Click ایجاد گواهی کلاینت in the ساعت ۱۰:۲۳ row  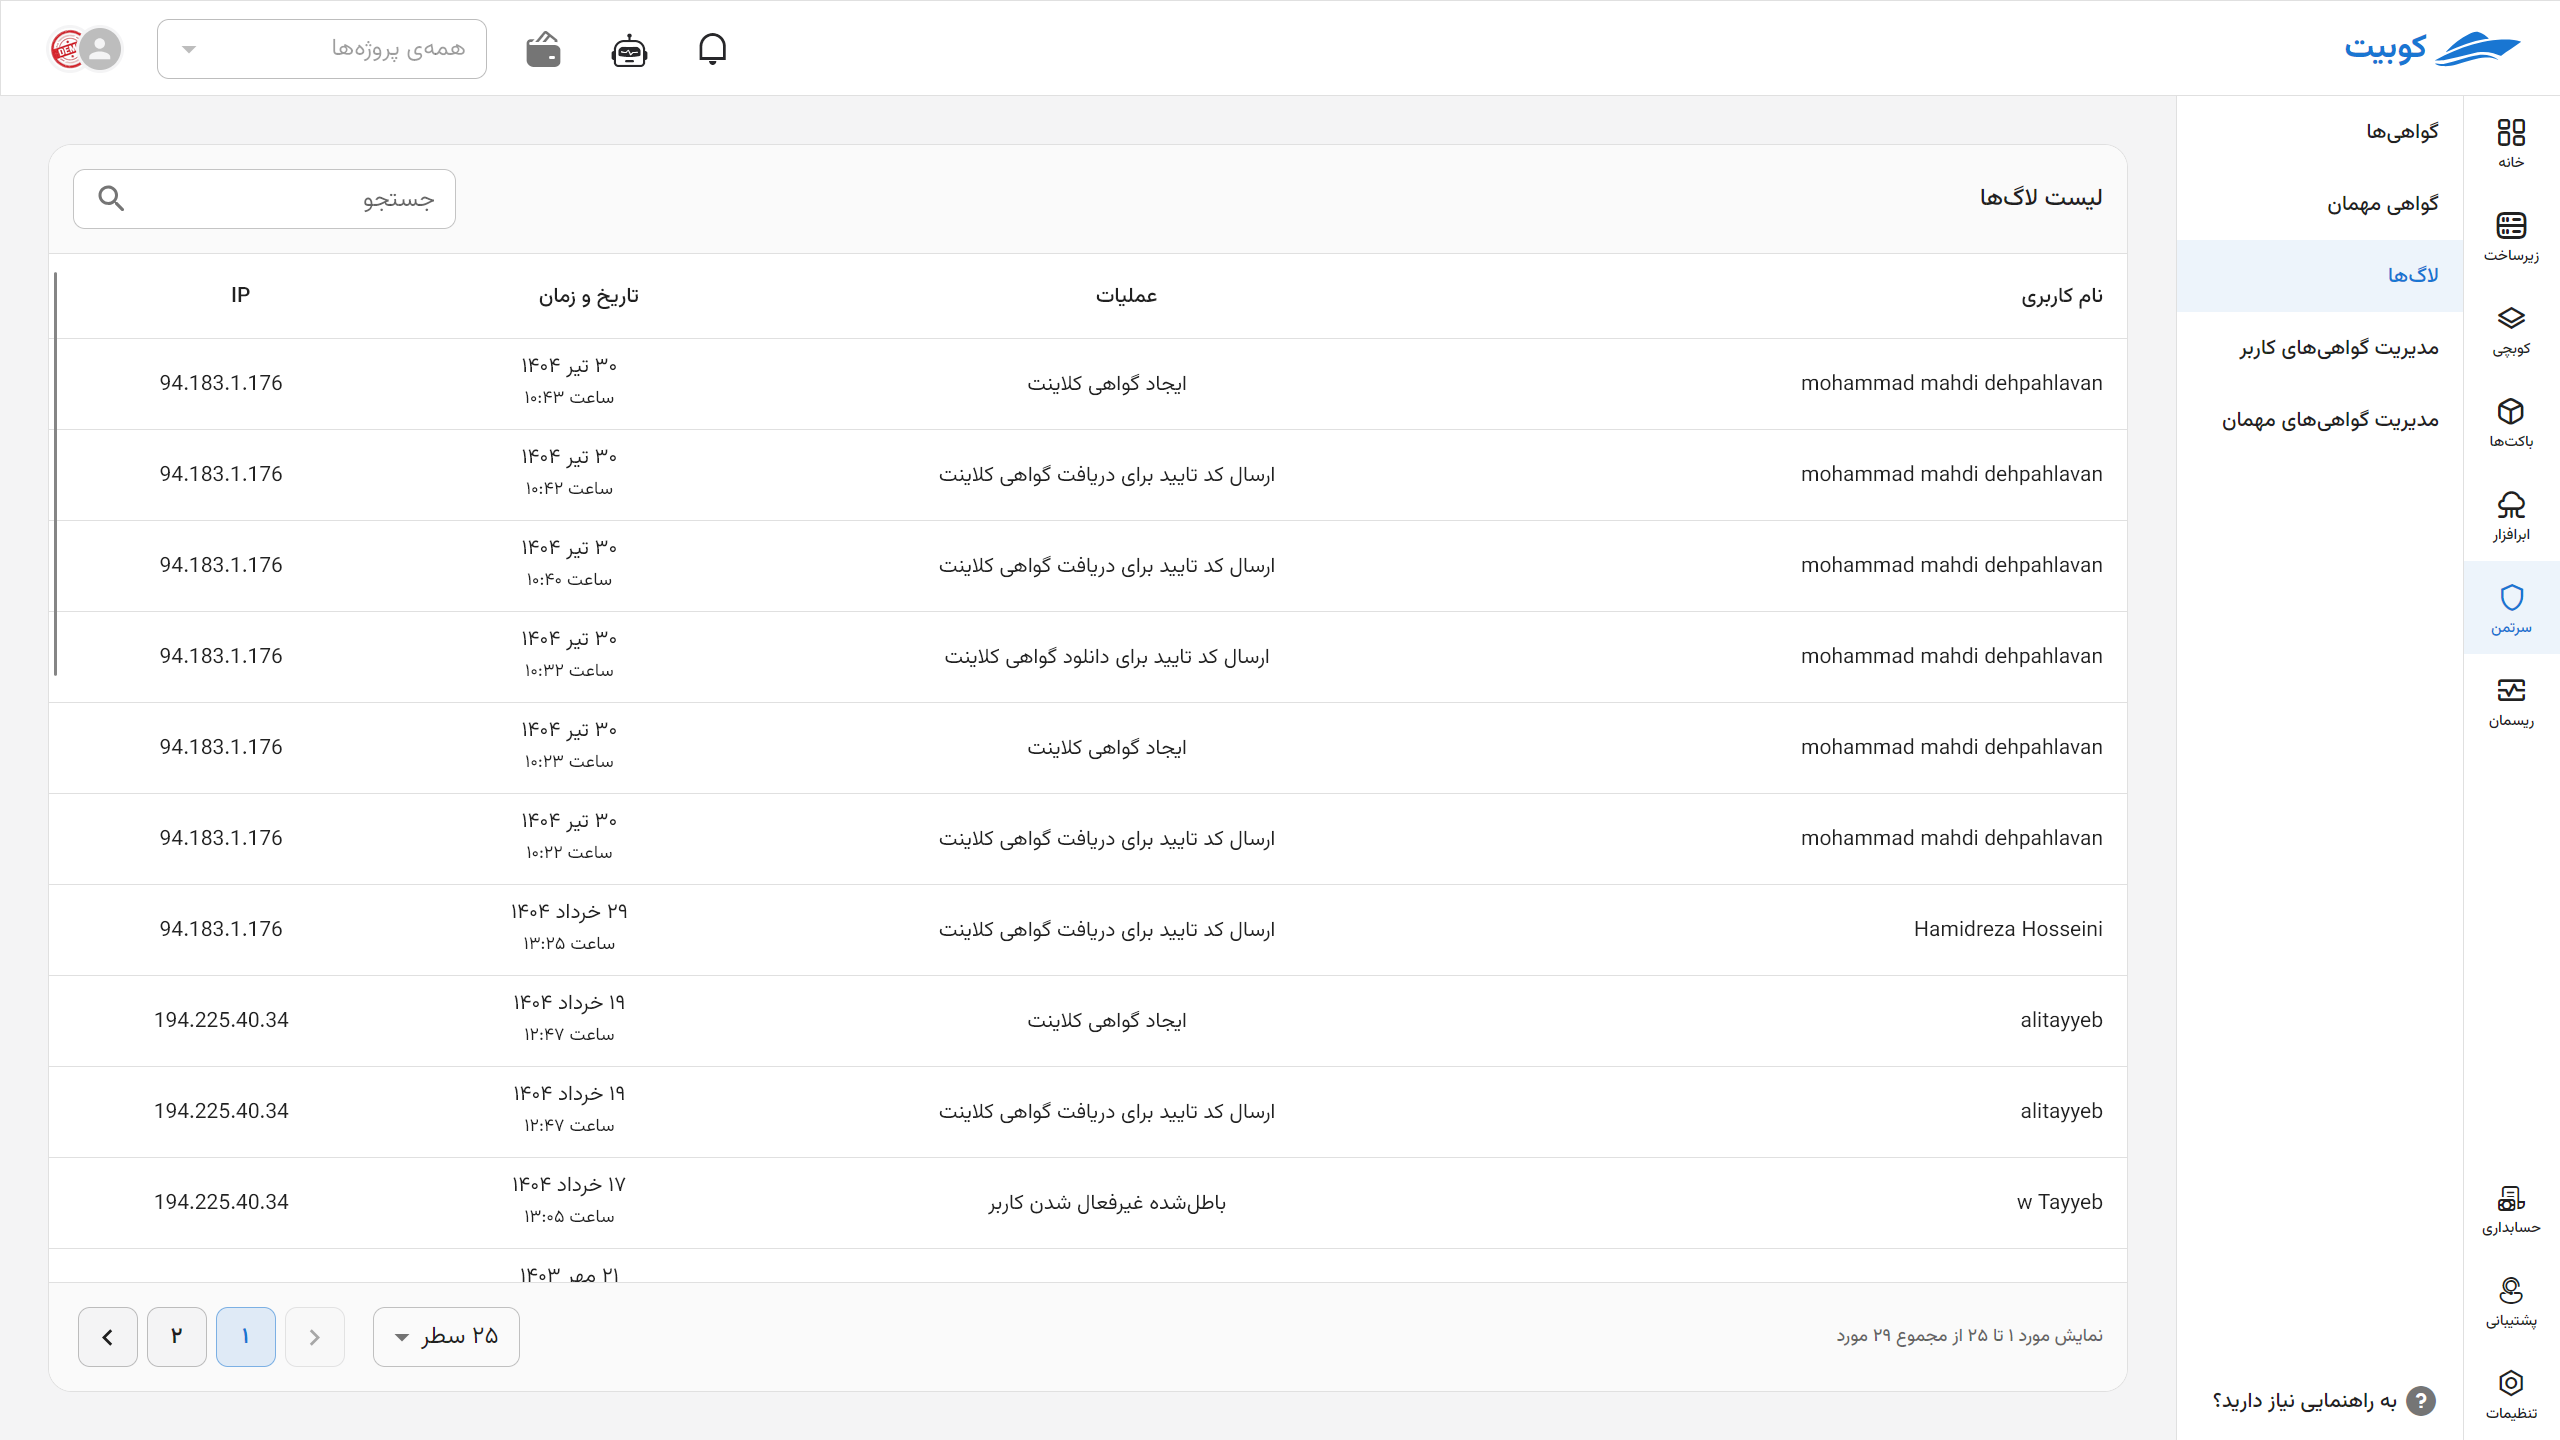[x=1107, y=747]
